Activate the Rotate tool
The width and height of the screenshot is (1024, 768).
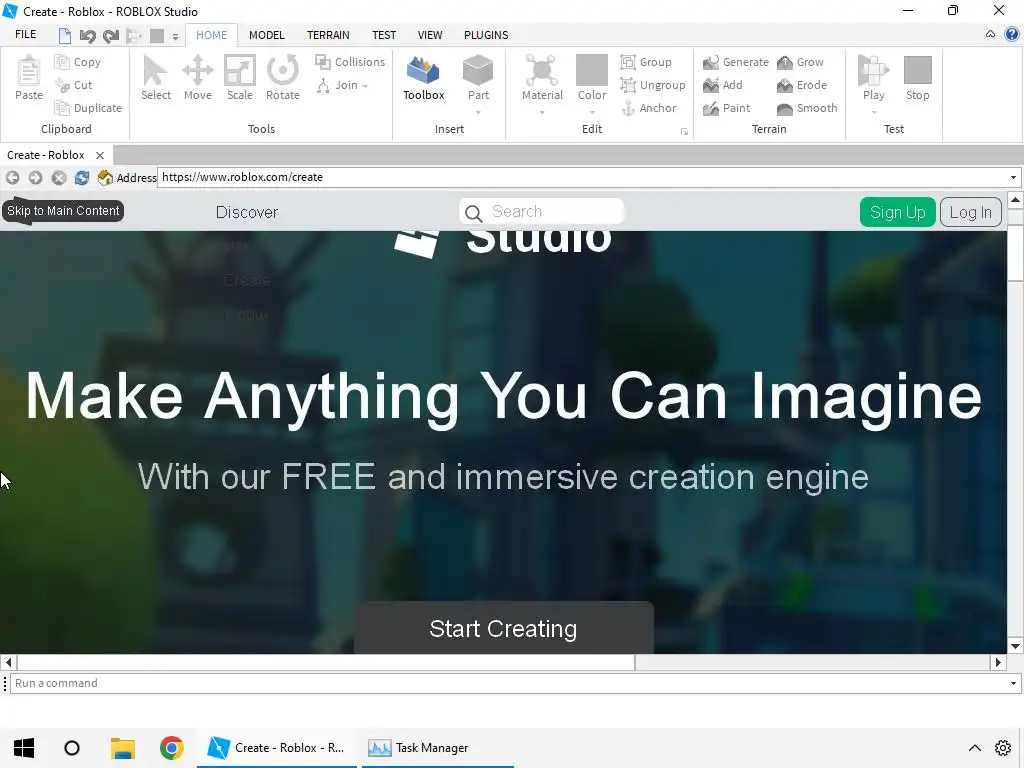282,78
